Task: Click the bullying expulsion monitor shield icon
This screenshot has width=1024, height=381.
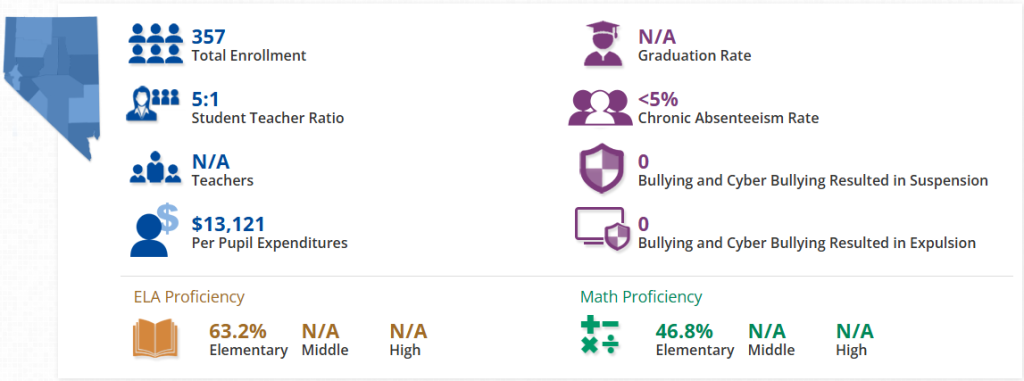Action: point(603,229)
